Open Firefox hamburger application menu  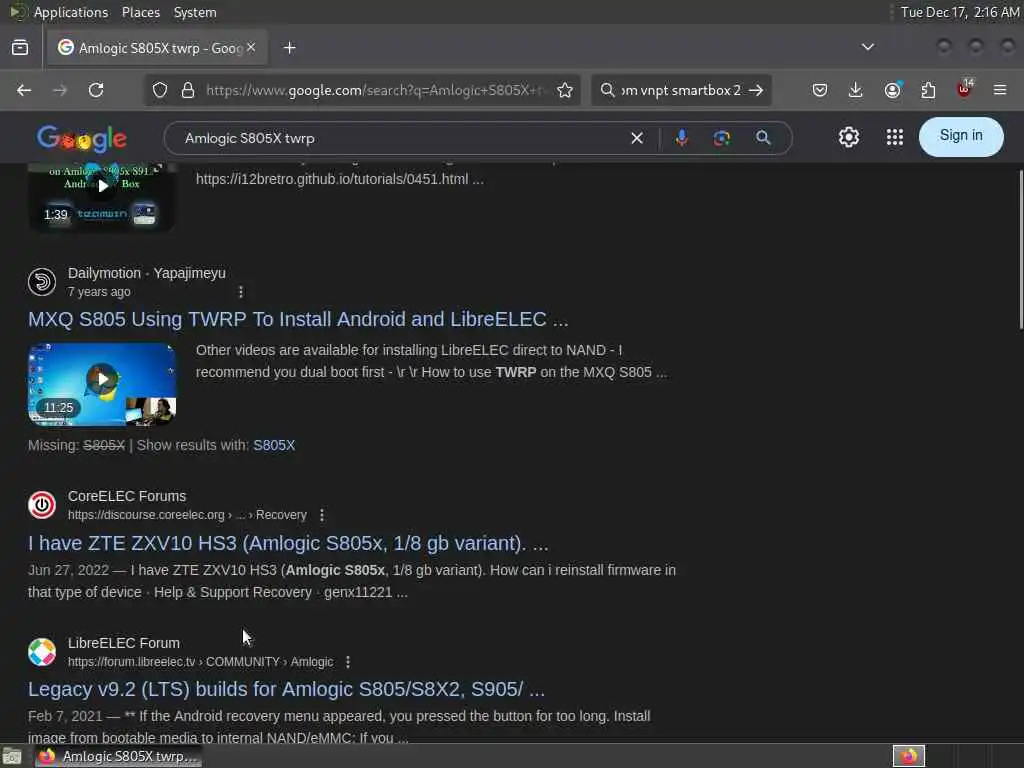coord(1000,90)
